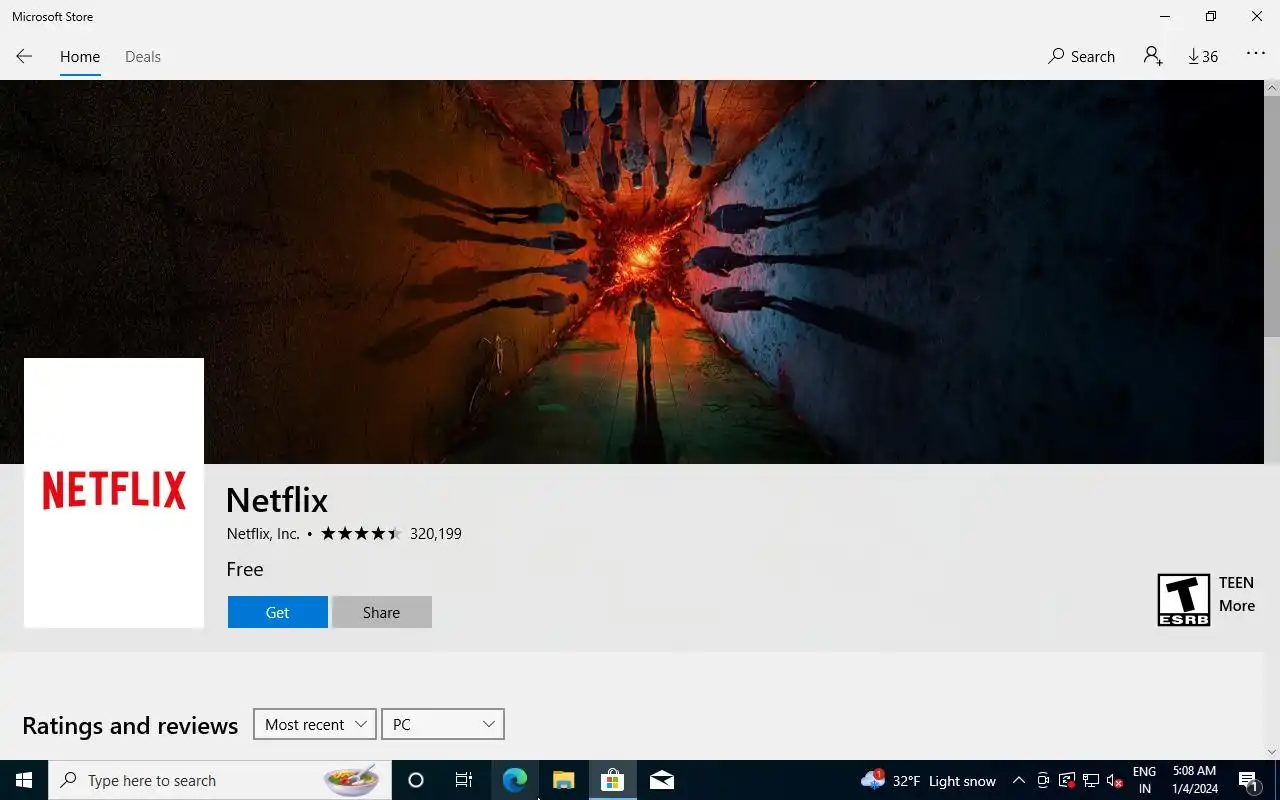Open Search in Microsoft Store

point(1081,57)
